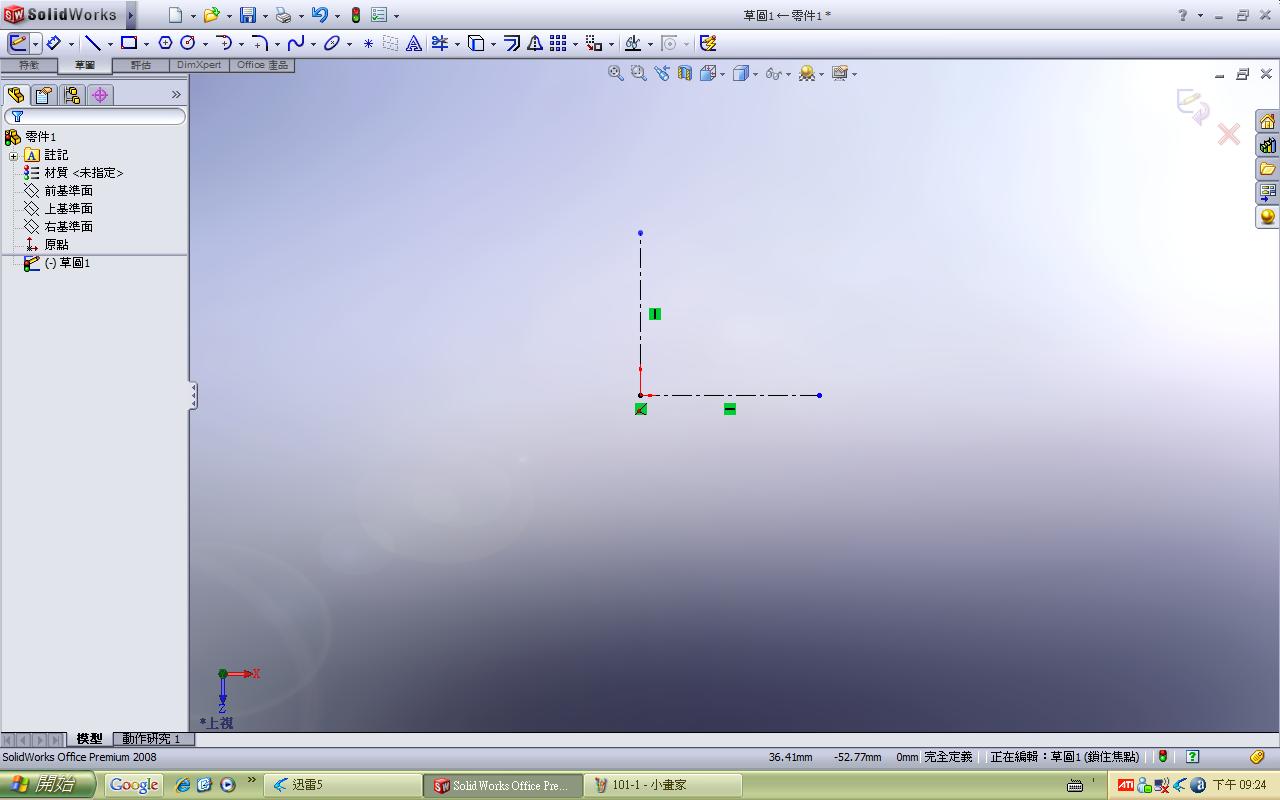Image resolution: width=1280 pixels, height=800 pixels.
Task: Select the sketch Text tool
Action: (x=414, y=43)
